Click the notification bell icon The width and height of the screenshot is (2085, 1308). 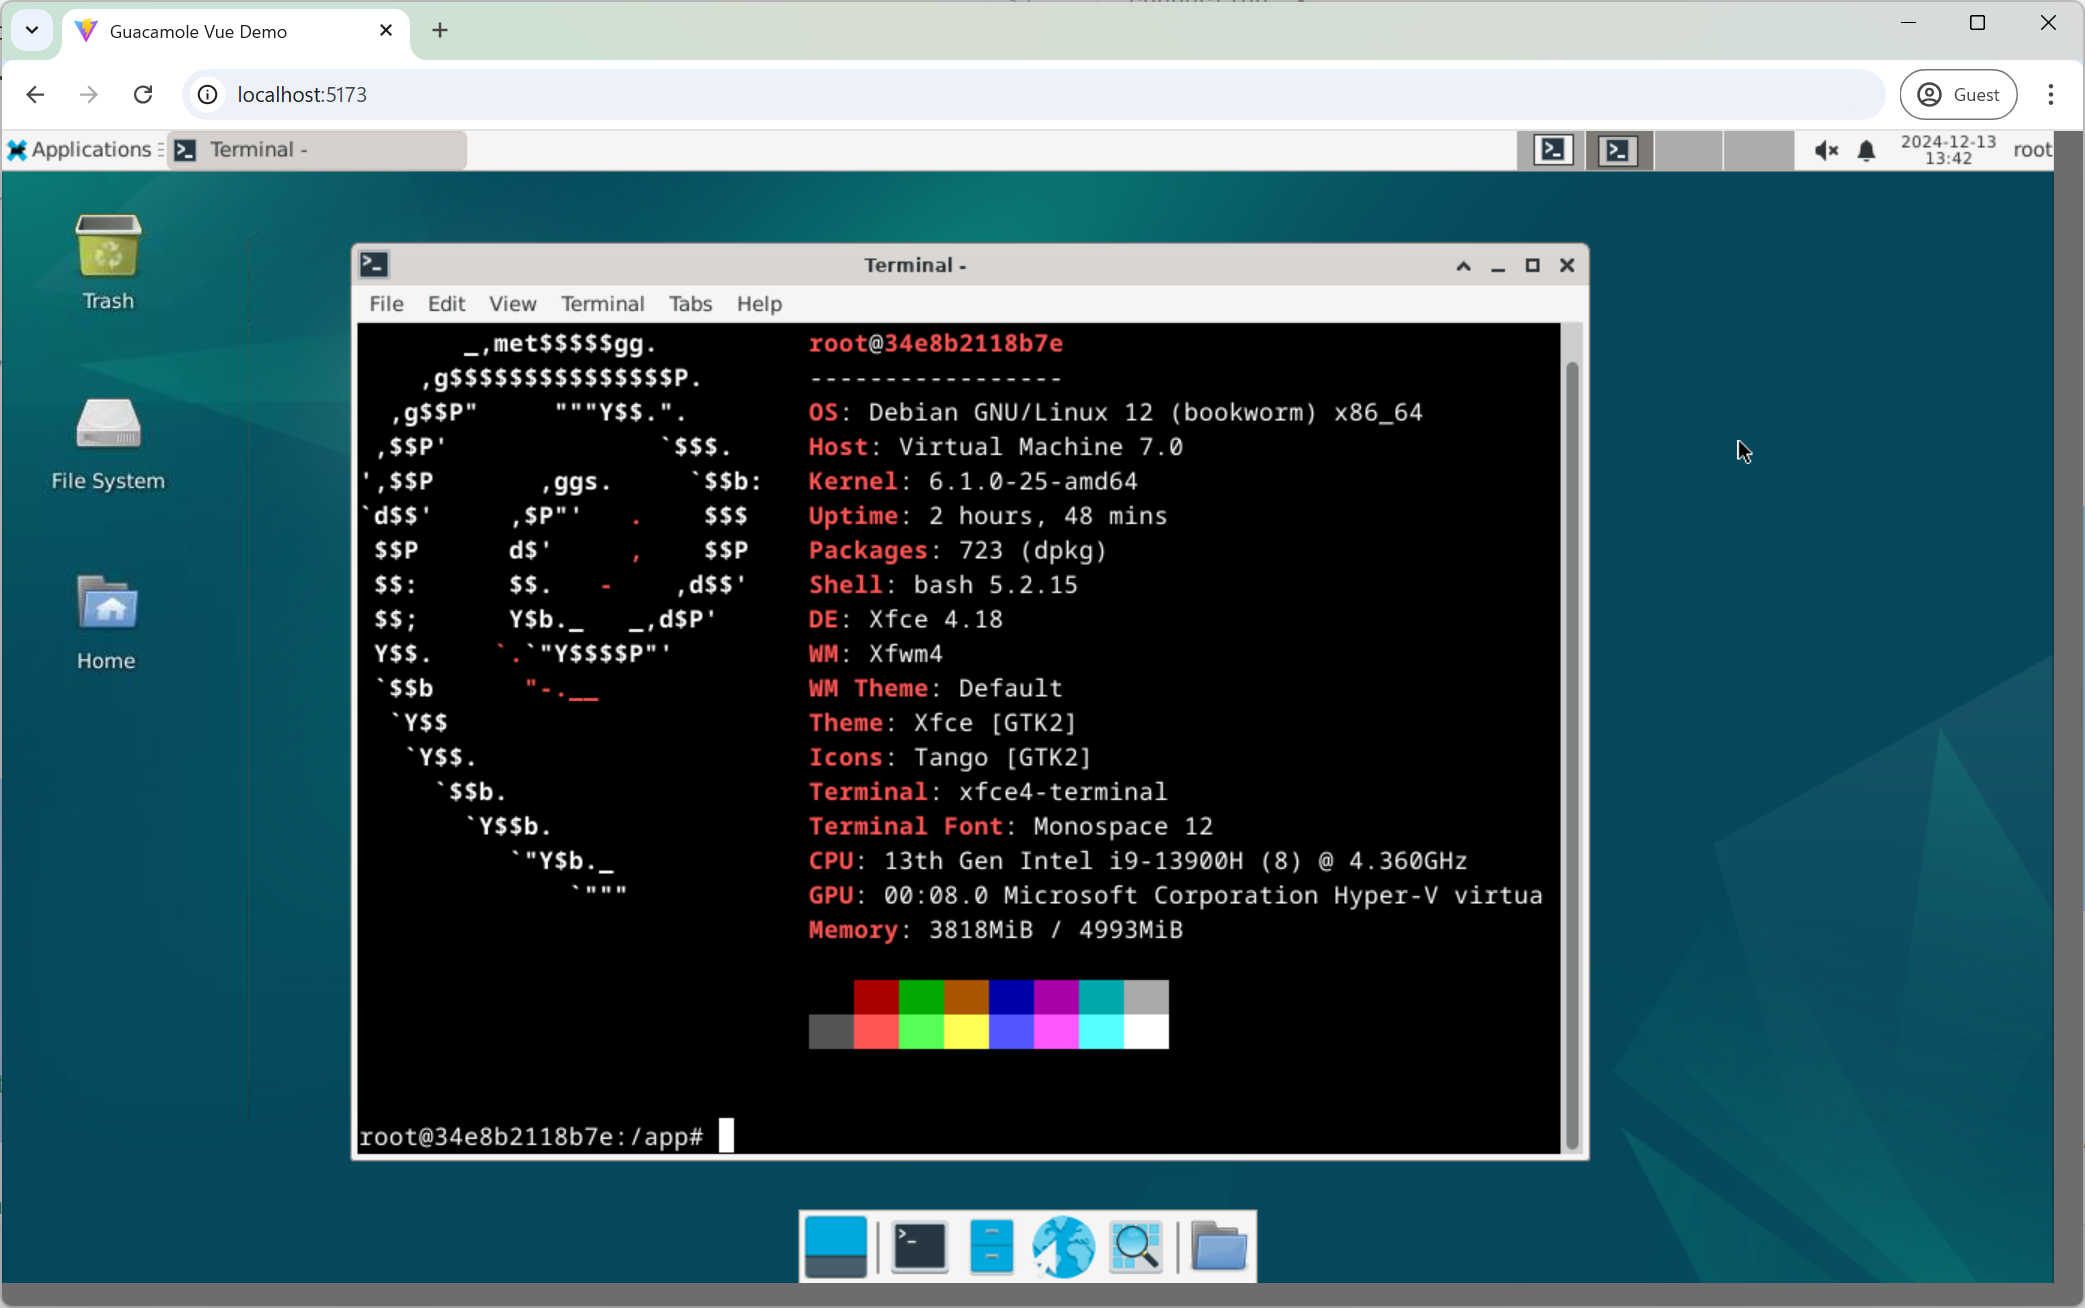pos(1866,150)
